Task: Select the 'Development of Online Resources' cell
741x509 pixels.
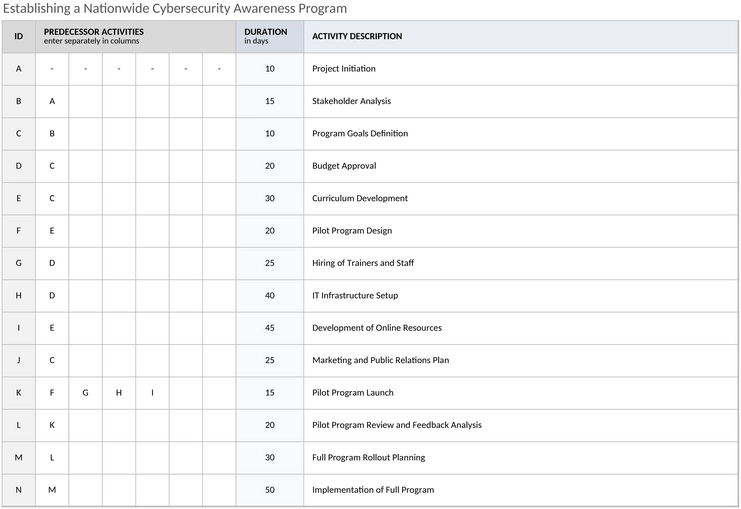Action: [x=521, y=328]
